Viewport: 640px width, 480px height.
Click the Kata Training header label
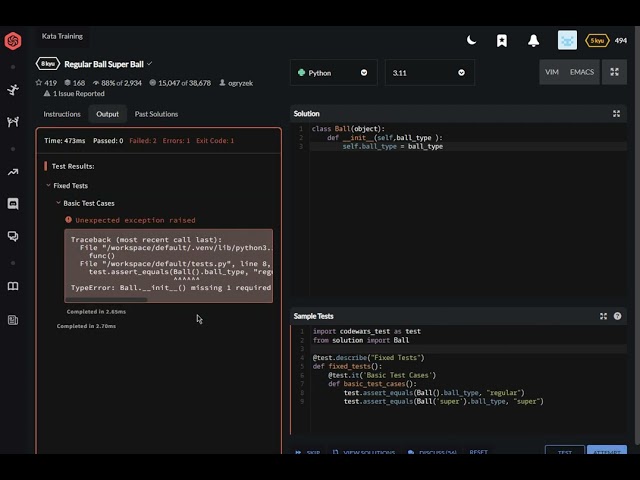(x=62, y=36)
